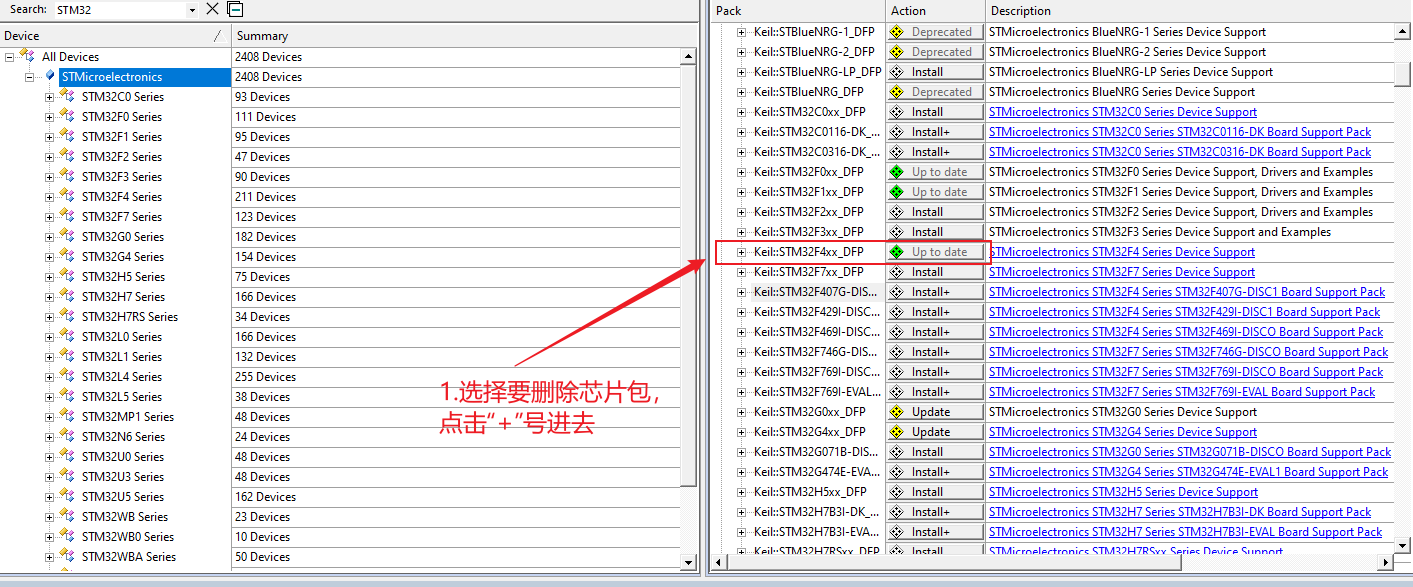Image resolution: width=1413 pixels, height=587 pixels.
Task: Open STM32F7 Series Device Support link
Action: (1122, 272)
